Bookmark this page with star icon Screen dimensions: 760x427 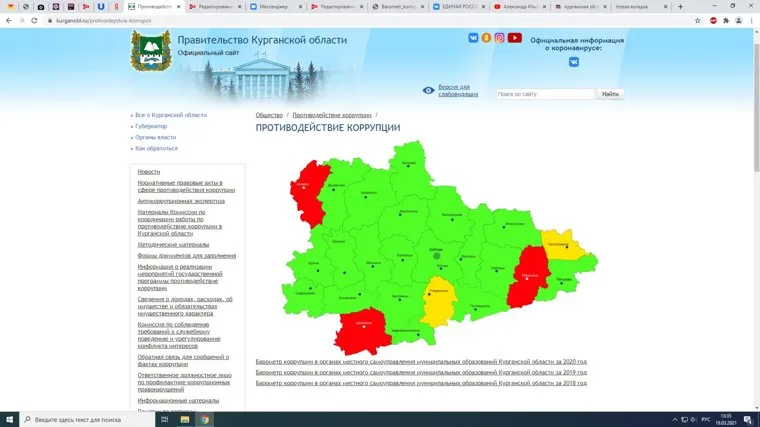pos(697,19)
